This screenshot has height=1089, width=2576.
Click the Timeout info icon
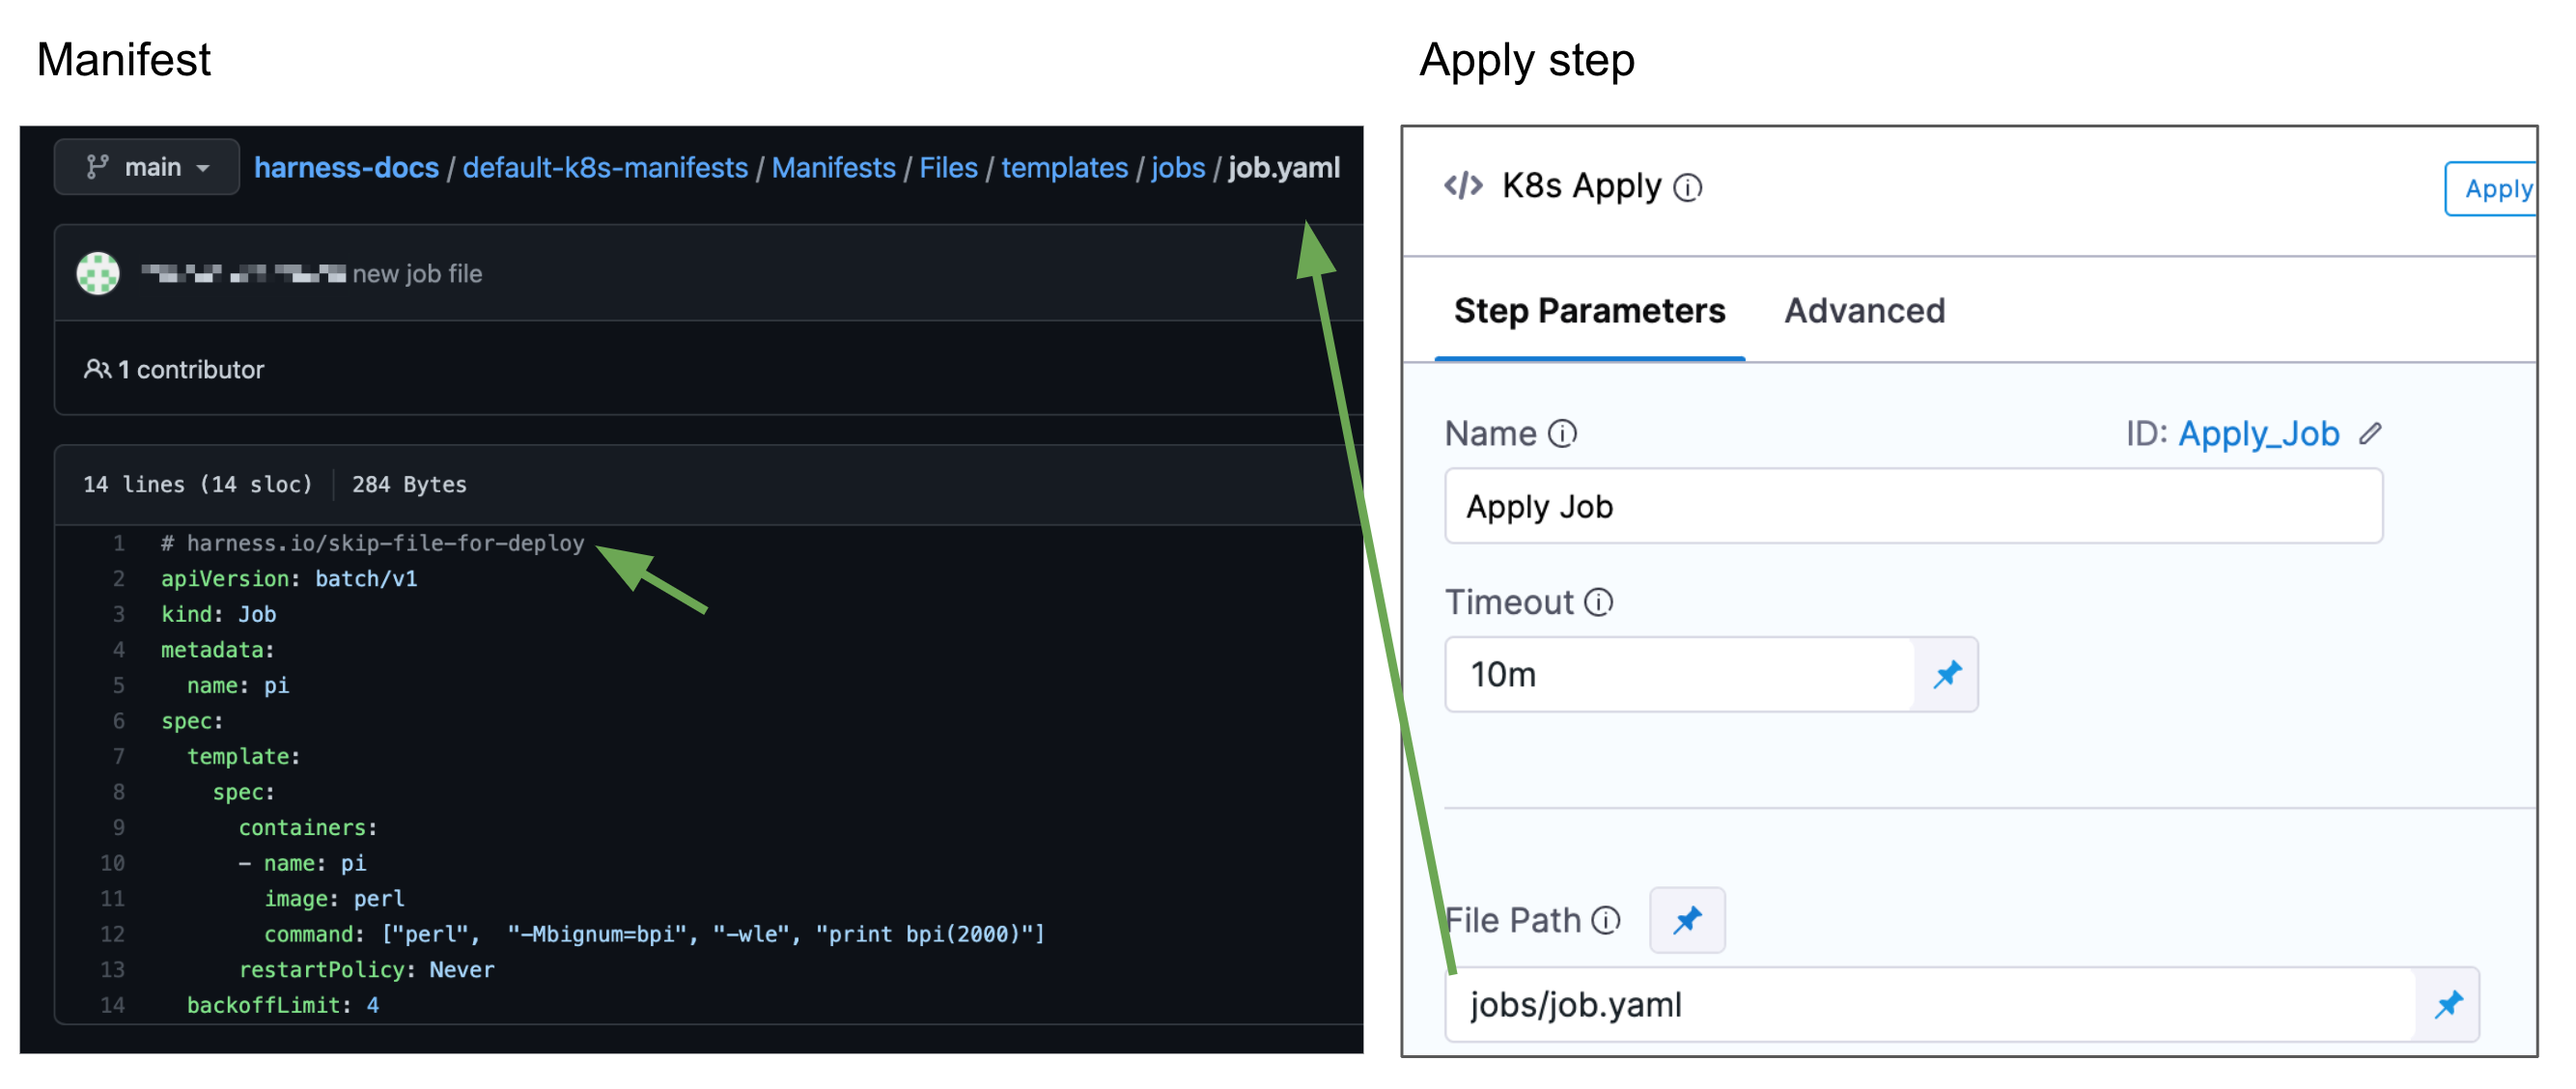tap(1598, 603)
